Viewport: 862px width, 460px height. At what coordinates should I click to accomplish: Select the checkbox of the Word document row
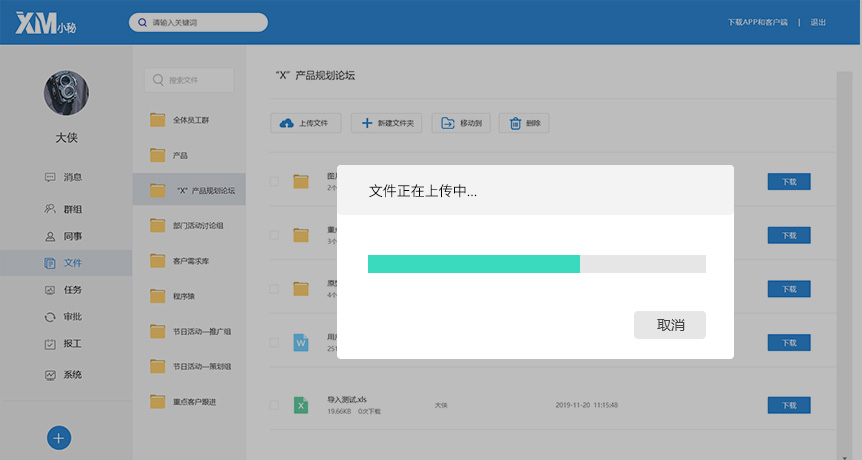coord(274,343)
